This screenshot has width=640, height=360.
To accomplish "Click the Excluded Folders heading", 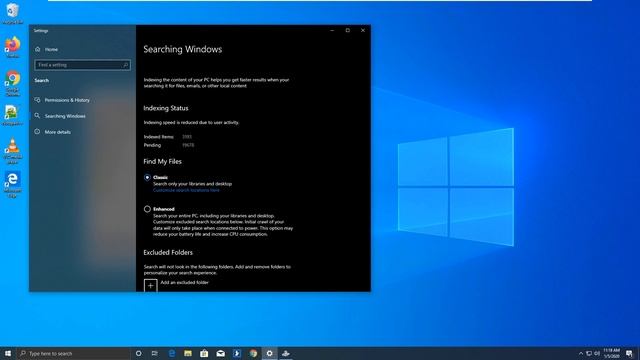I will (x=168, y=253).
